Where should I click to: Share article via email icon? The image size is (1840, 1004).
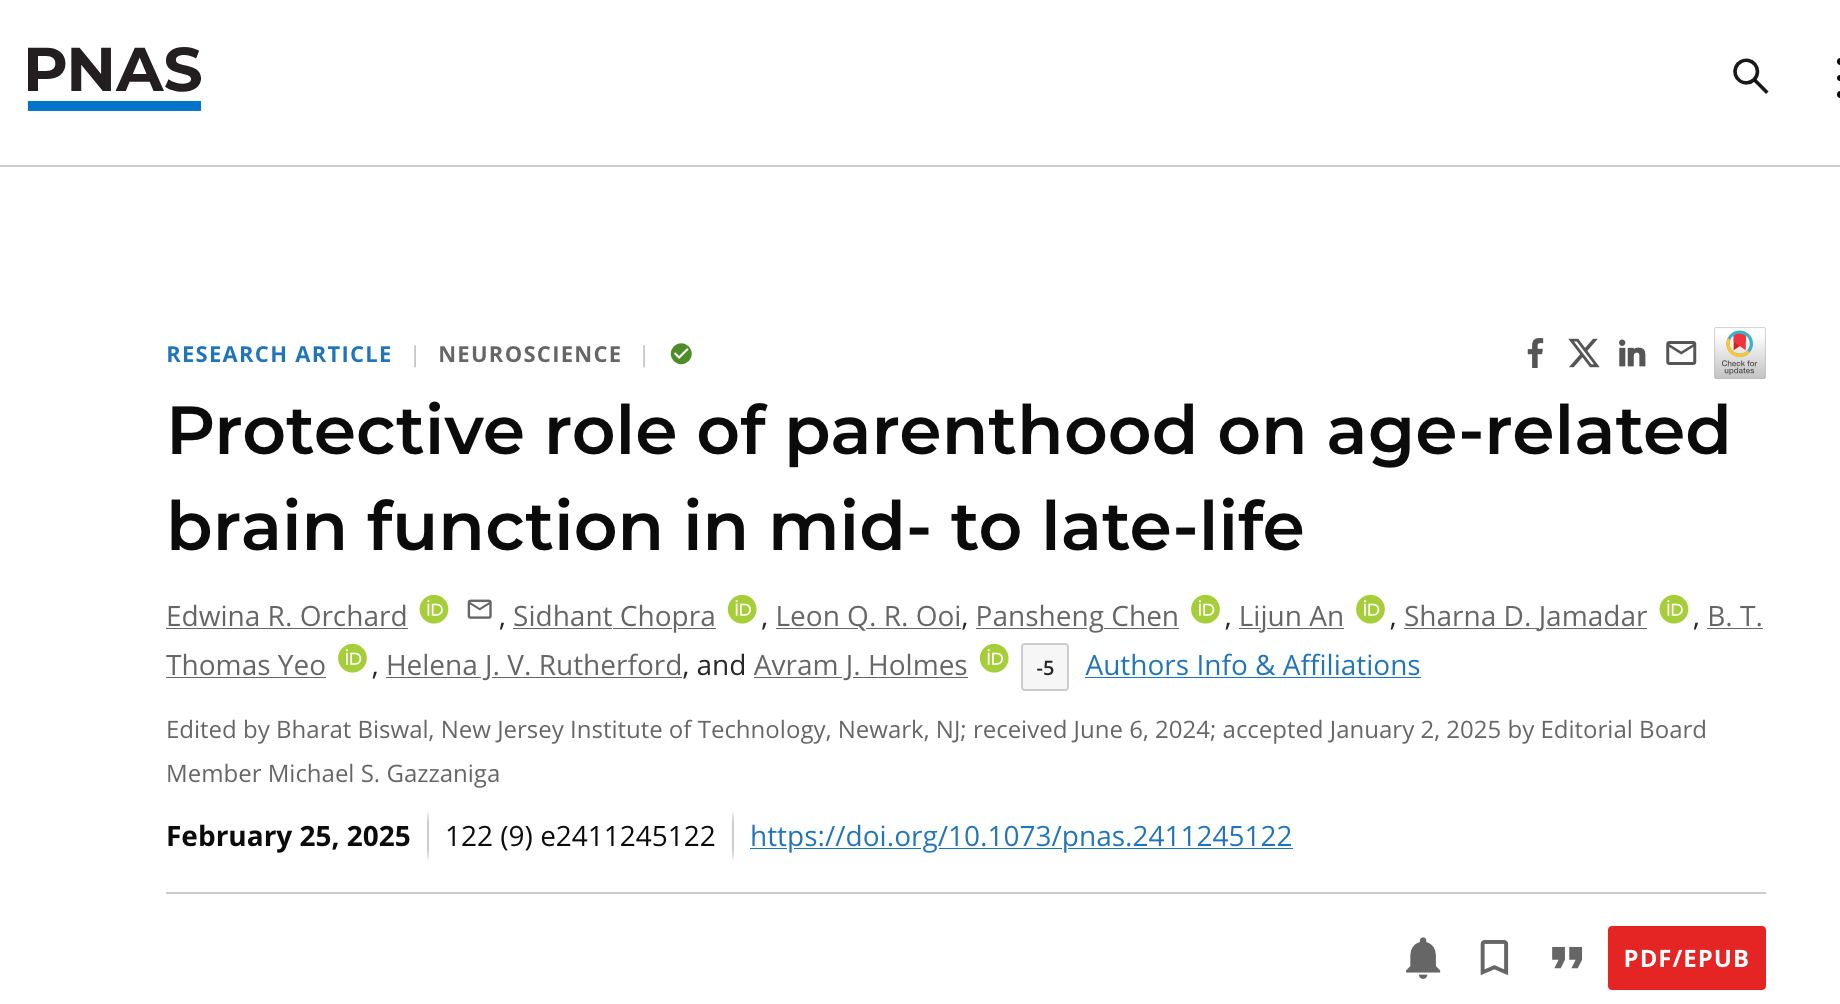pyautogui.click(x=1681, y=353)
